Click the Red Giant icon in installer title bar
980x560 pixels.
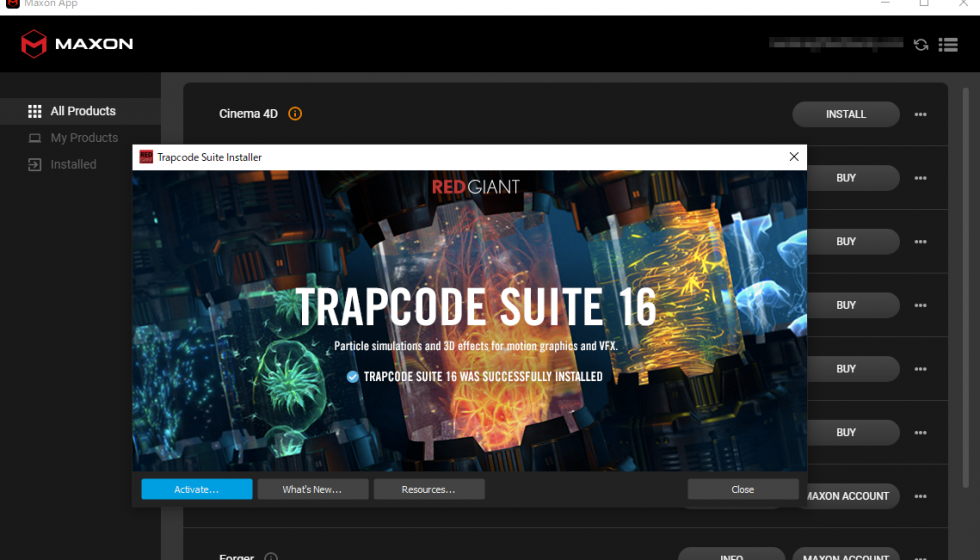(x=146, y=157)
